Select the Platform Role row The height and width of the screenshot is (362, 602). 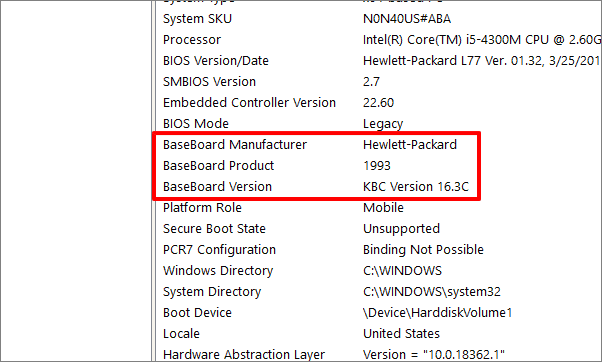(379, 208)
